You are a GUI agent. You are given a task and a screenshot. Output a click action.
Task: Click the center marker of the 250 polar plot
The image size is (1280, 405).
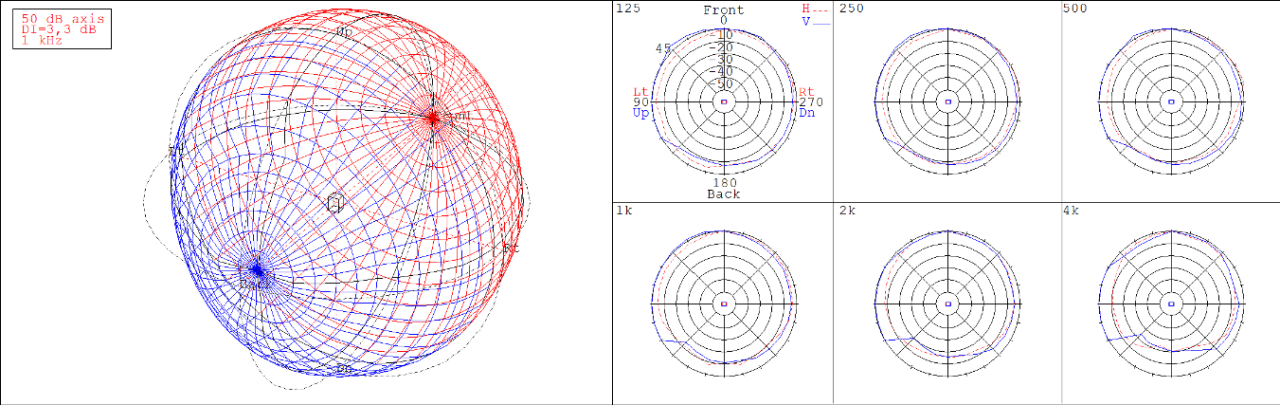(x=948, y=101)
